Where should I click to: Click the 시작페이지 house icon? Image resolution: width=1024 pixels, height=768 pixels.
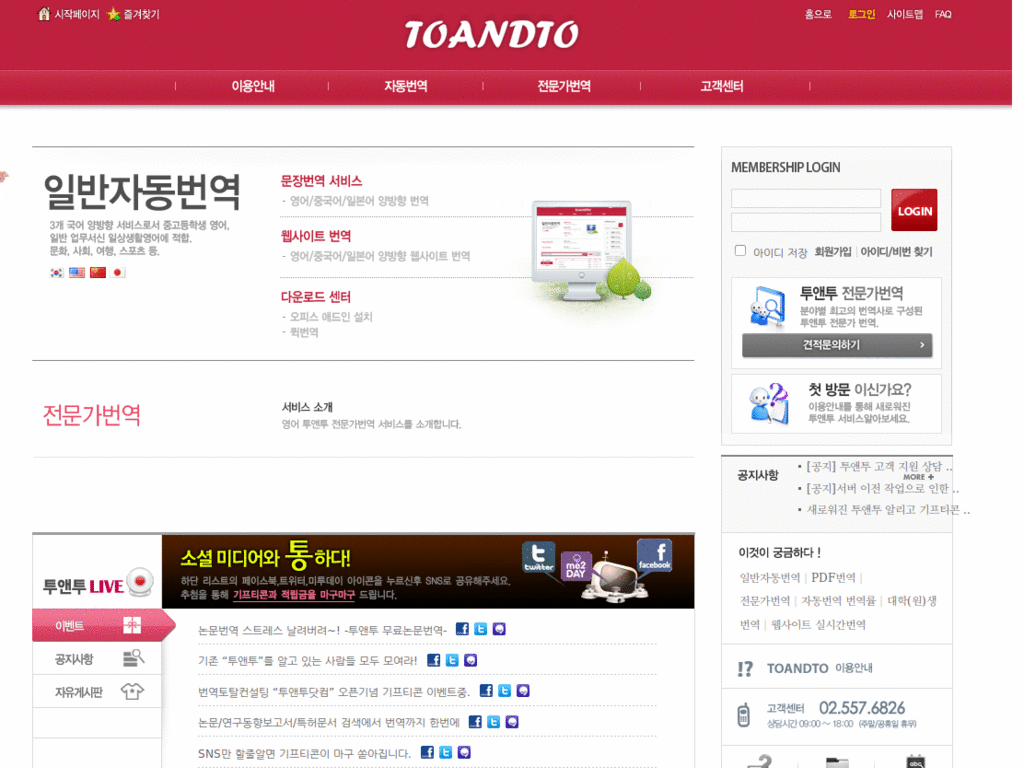[44, 14]
